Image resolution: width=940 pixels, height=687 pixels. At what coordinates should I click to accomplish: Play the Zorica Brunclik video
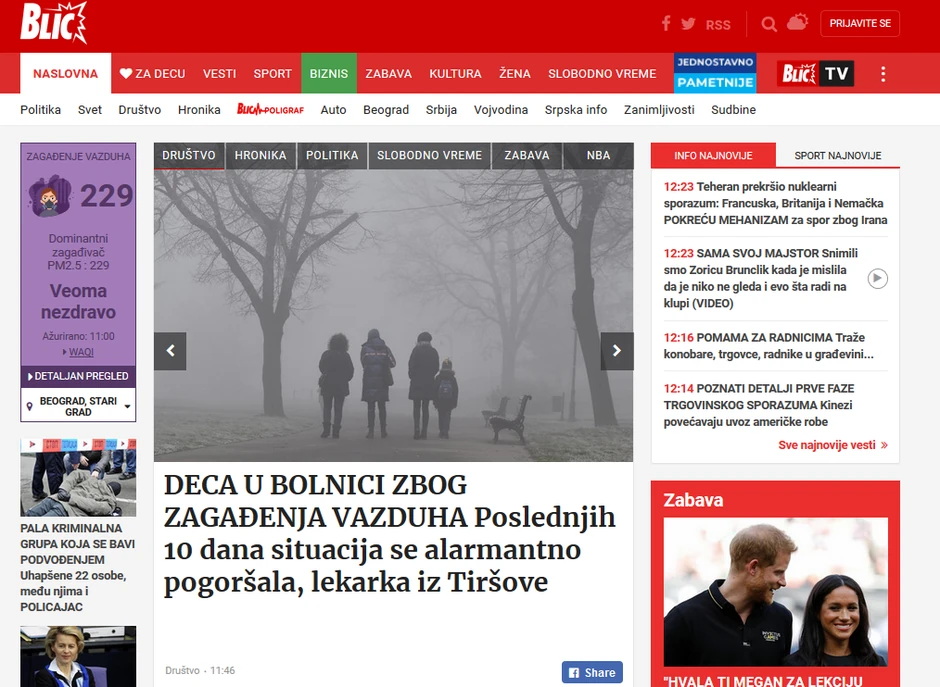pyautogui.click(x=878, y=279)
